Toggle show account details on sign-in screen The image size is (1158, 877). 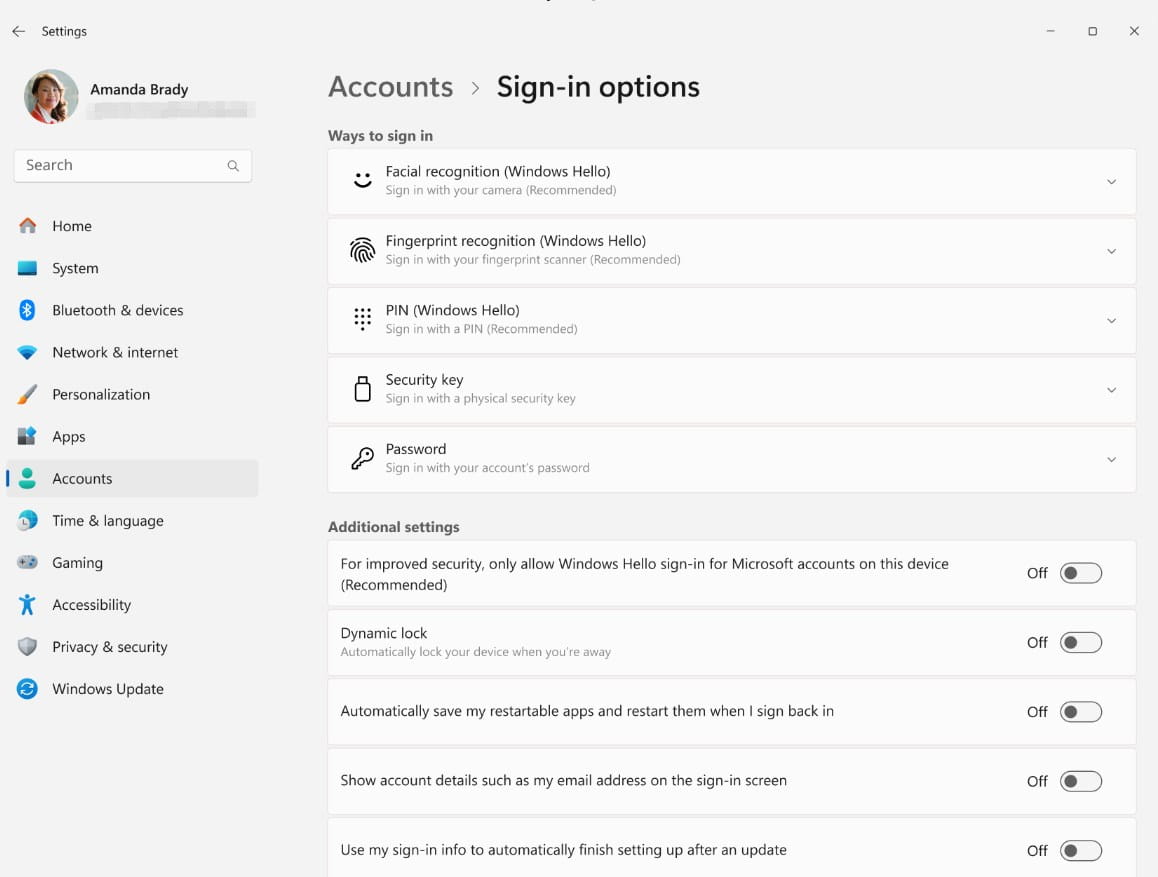click(x=1080, y=781)
